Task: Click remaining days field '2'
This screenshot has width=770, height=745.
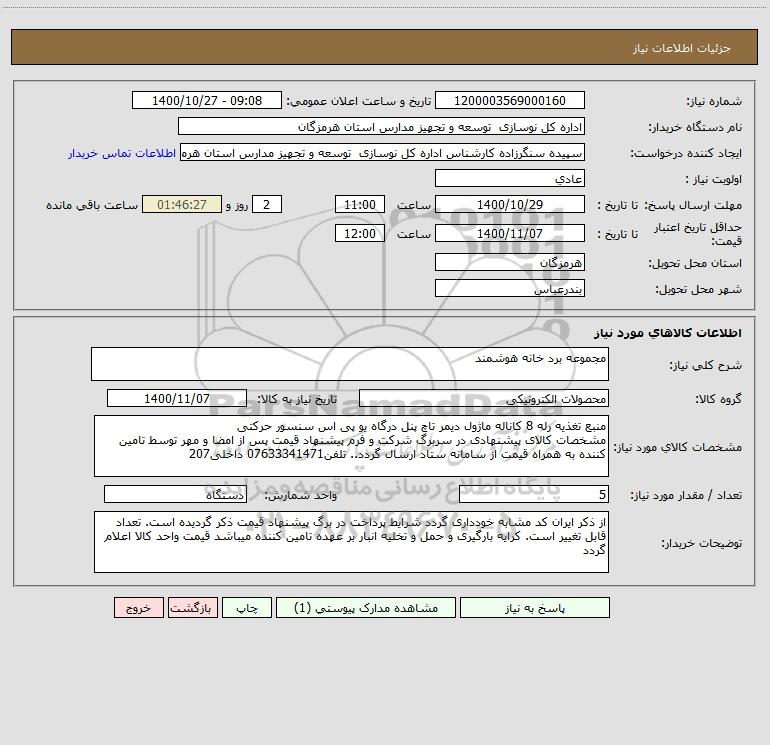Action: point(267,205)
